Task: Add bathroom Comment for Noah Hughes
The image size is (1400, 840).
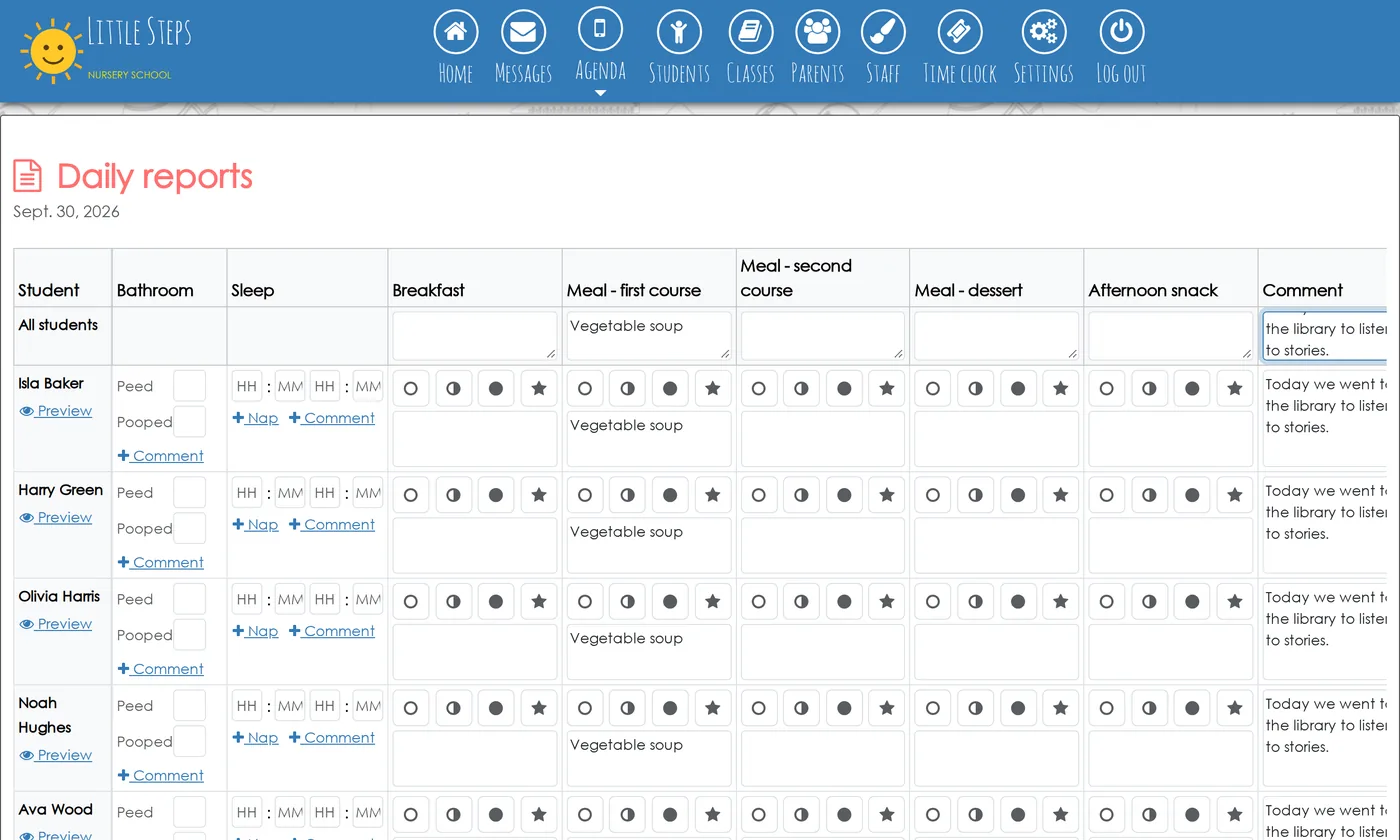Action: (x=161, y=776)
